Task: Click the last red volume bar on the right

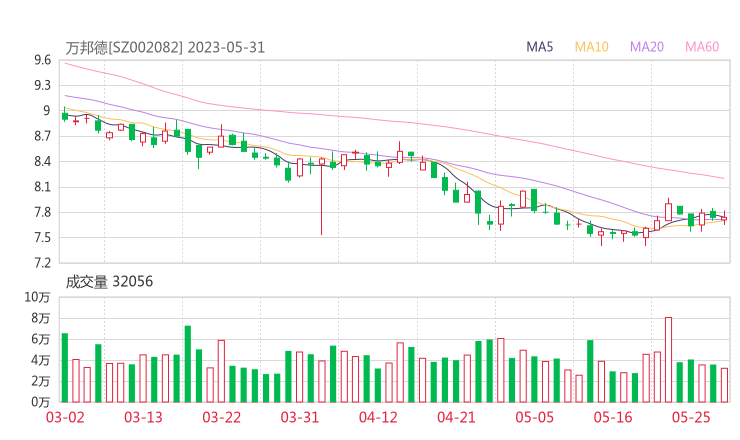Action: [724, 385]
